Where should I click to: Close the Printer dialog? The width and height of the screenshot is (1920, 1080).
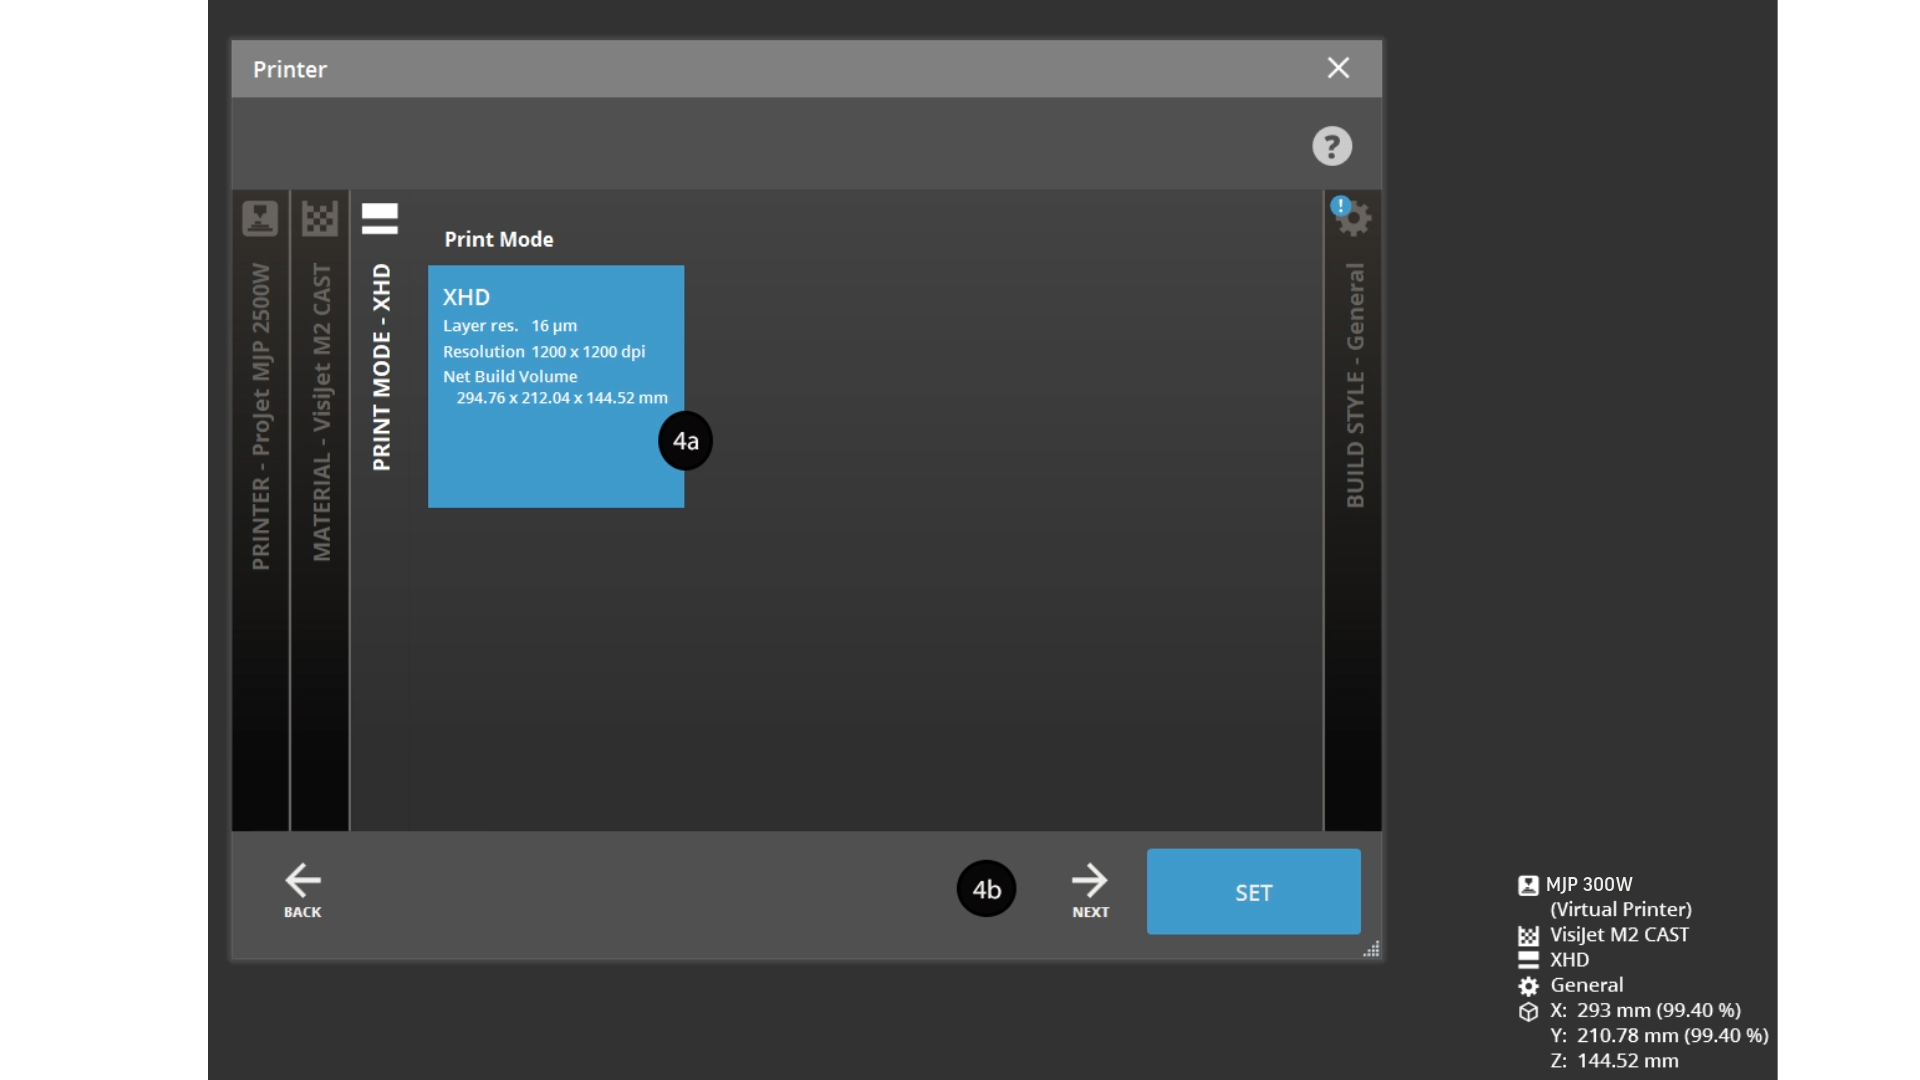point(1338,68)
